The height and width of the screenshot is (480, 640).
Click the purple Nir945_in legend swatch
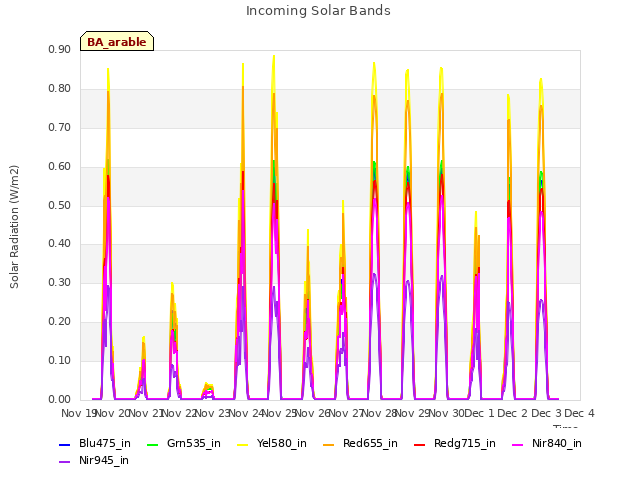[x=64, y=462]
